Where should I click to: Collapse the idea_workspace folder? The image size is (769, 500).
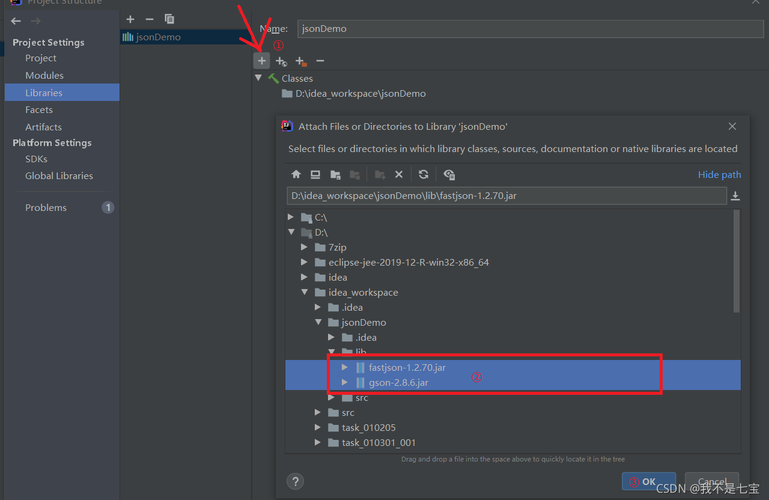[305, 292]
